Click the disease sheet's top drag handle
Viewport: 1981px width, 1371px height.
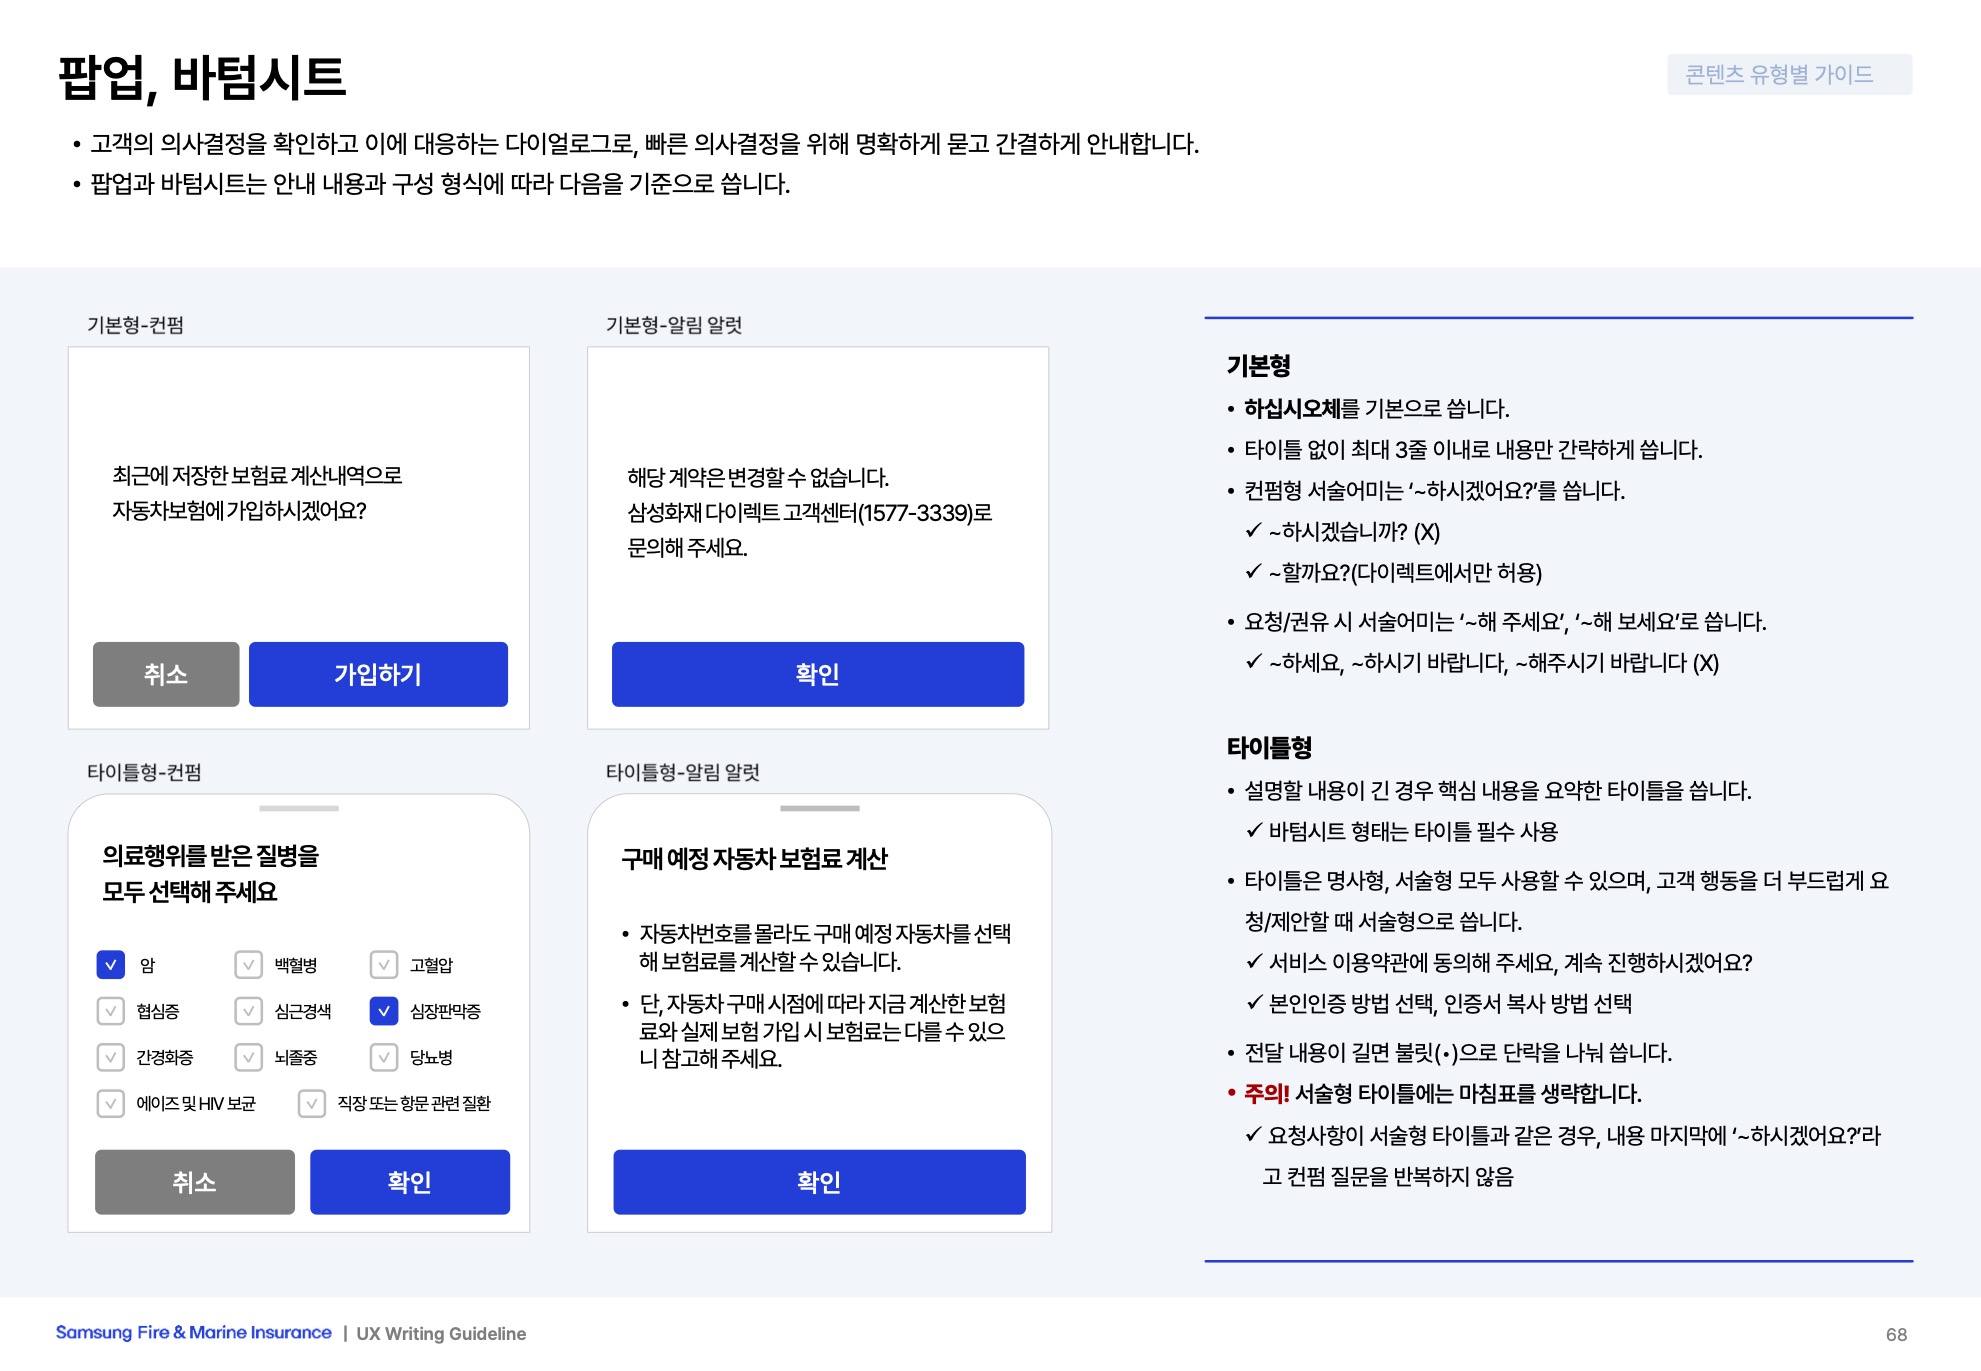click(299, 808)
